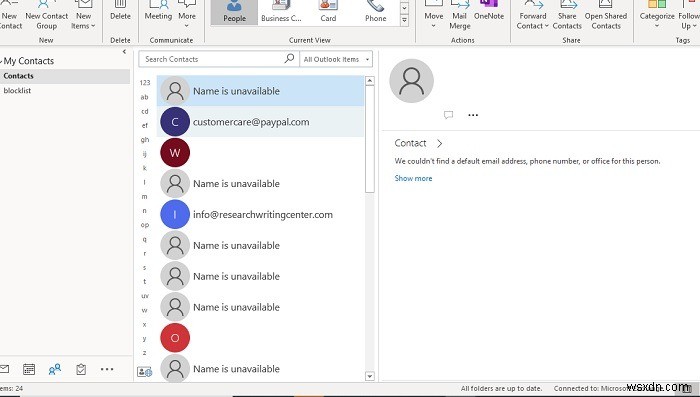The height and width of the screenshot is (397, 700).
Task: Jump to gh index
Action: point(145,140)
